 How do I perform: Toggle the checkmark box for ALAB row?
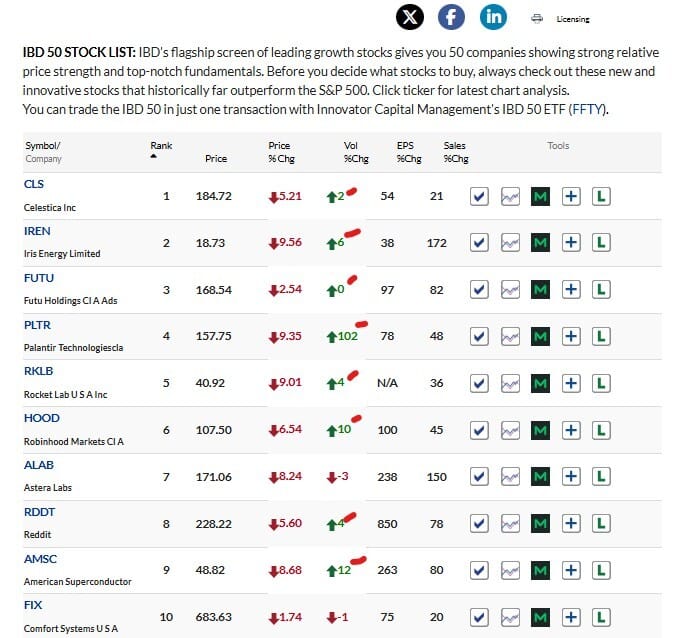[x=479, y=477]
